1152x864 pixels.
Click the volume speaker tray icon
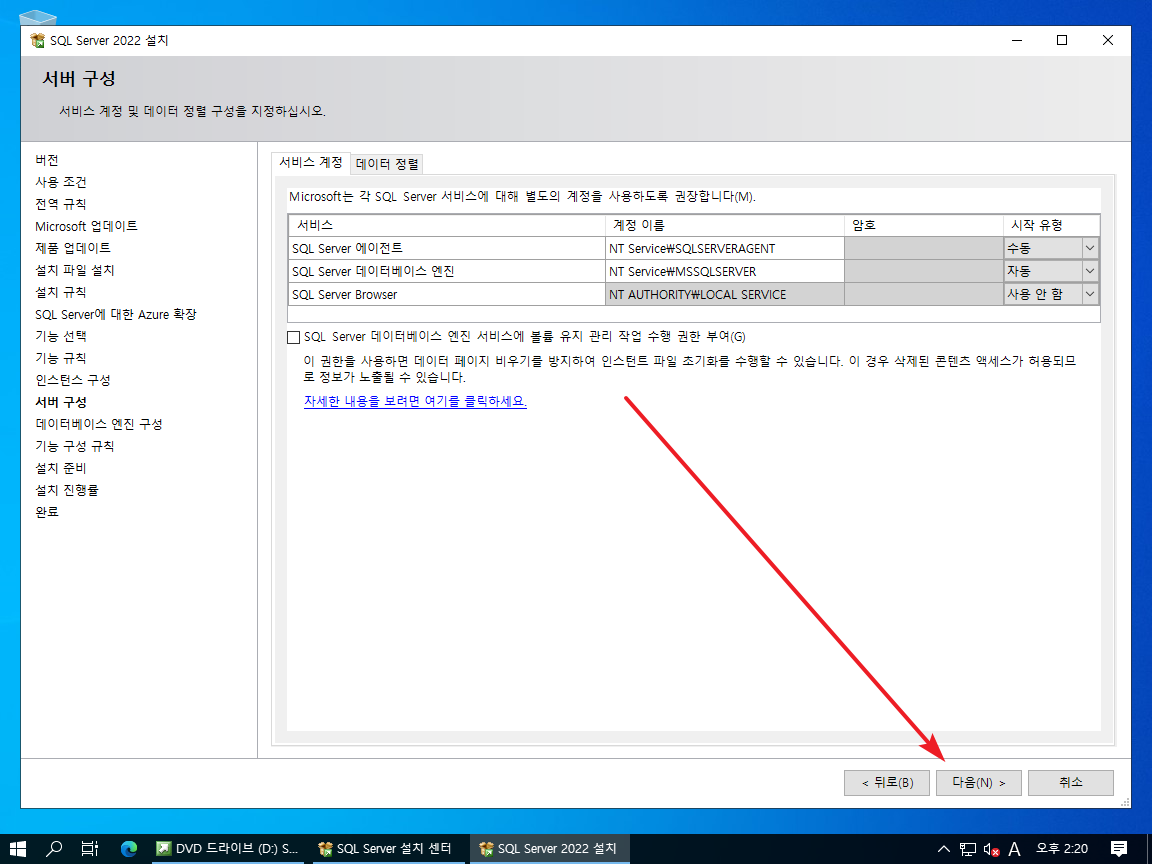tap(991, 848)
